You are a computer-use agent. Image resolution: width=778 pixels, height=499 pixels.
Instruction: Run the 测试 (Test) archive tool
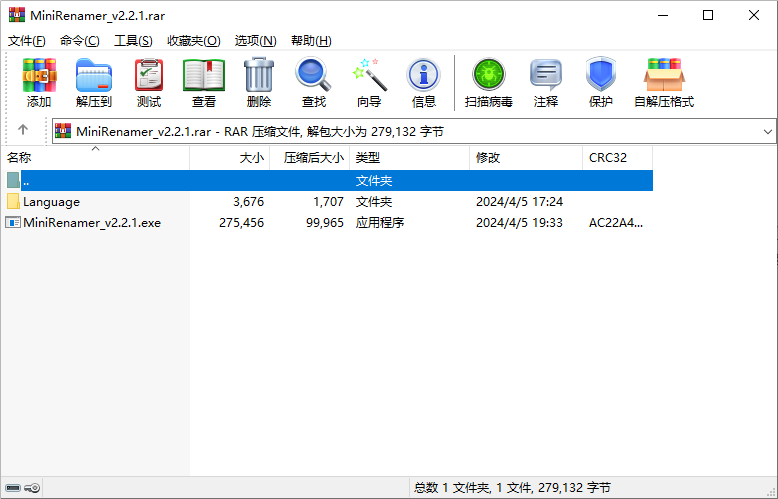tap(149, 75)
